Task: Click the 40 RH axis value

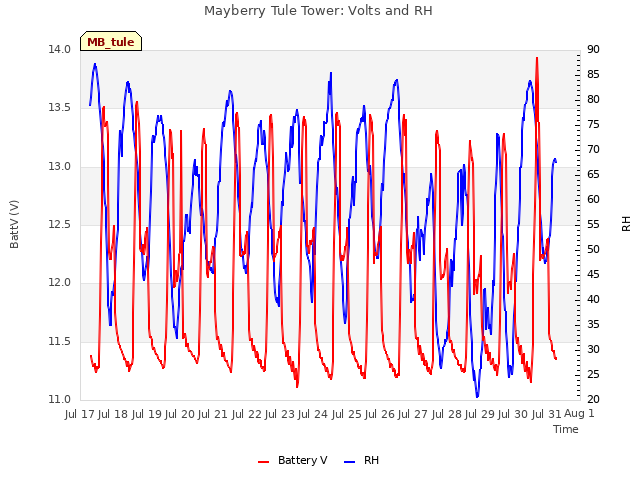Action: pos(593,300)
